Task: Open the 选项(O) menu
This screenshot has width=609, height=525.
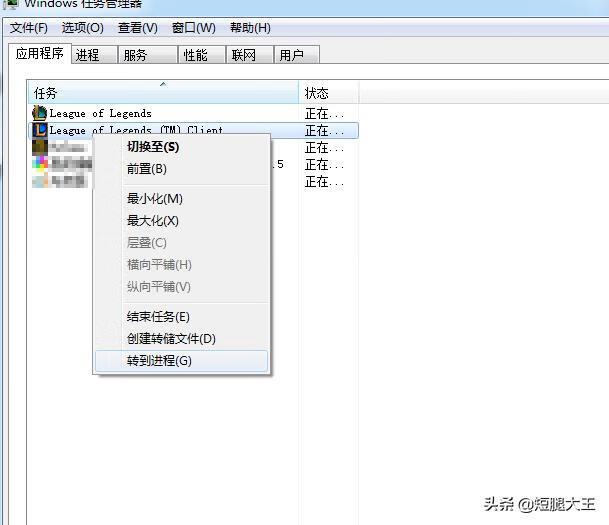Action: coord(82,28)
